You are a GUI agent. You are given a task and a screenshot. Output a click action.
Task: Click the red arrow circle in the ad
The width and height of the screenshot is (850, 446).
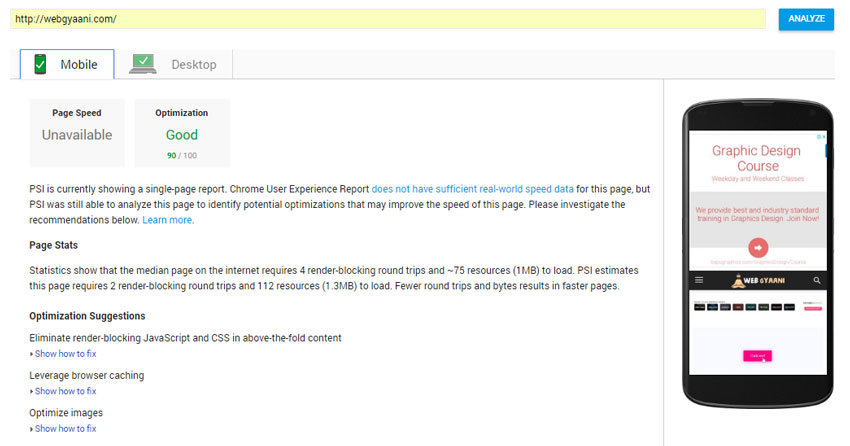757,248
